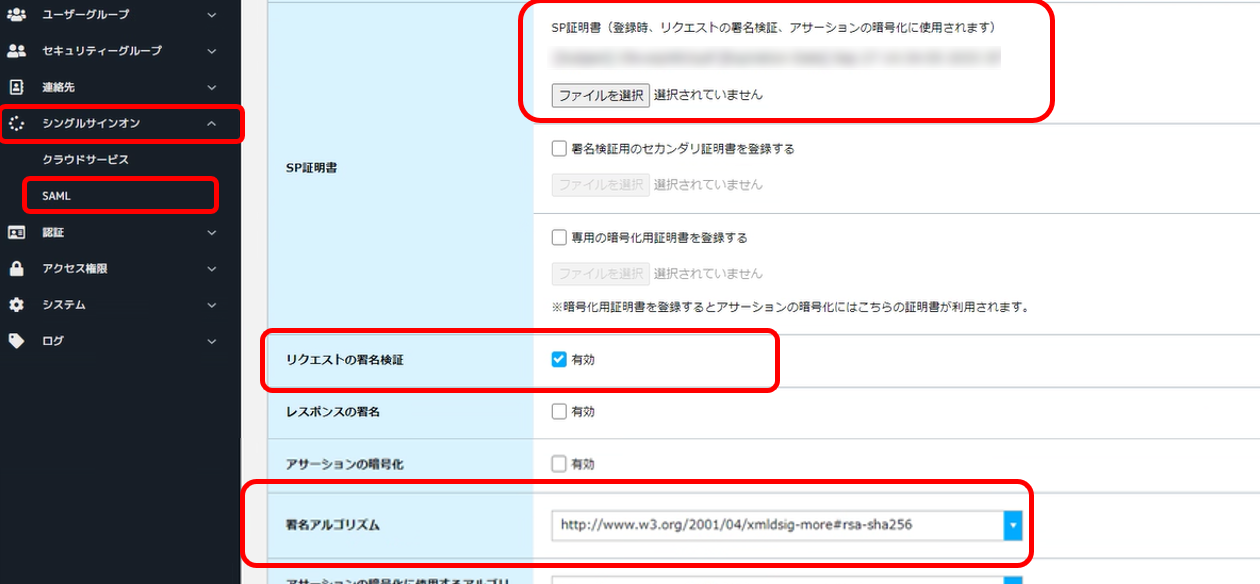The width and height of the screenshot is (1260, 584).
Task: Click the contacts (連絡先) icon
Action: coord(16,87)
